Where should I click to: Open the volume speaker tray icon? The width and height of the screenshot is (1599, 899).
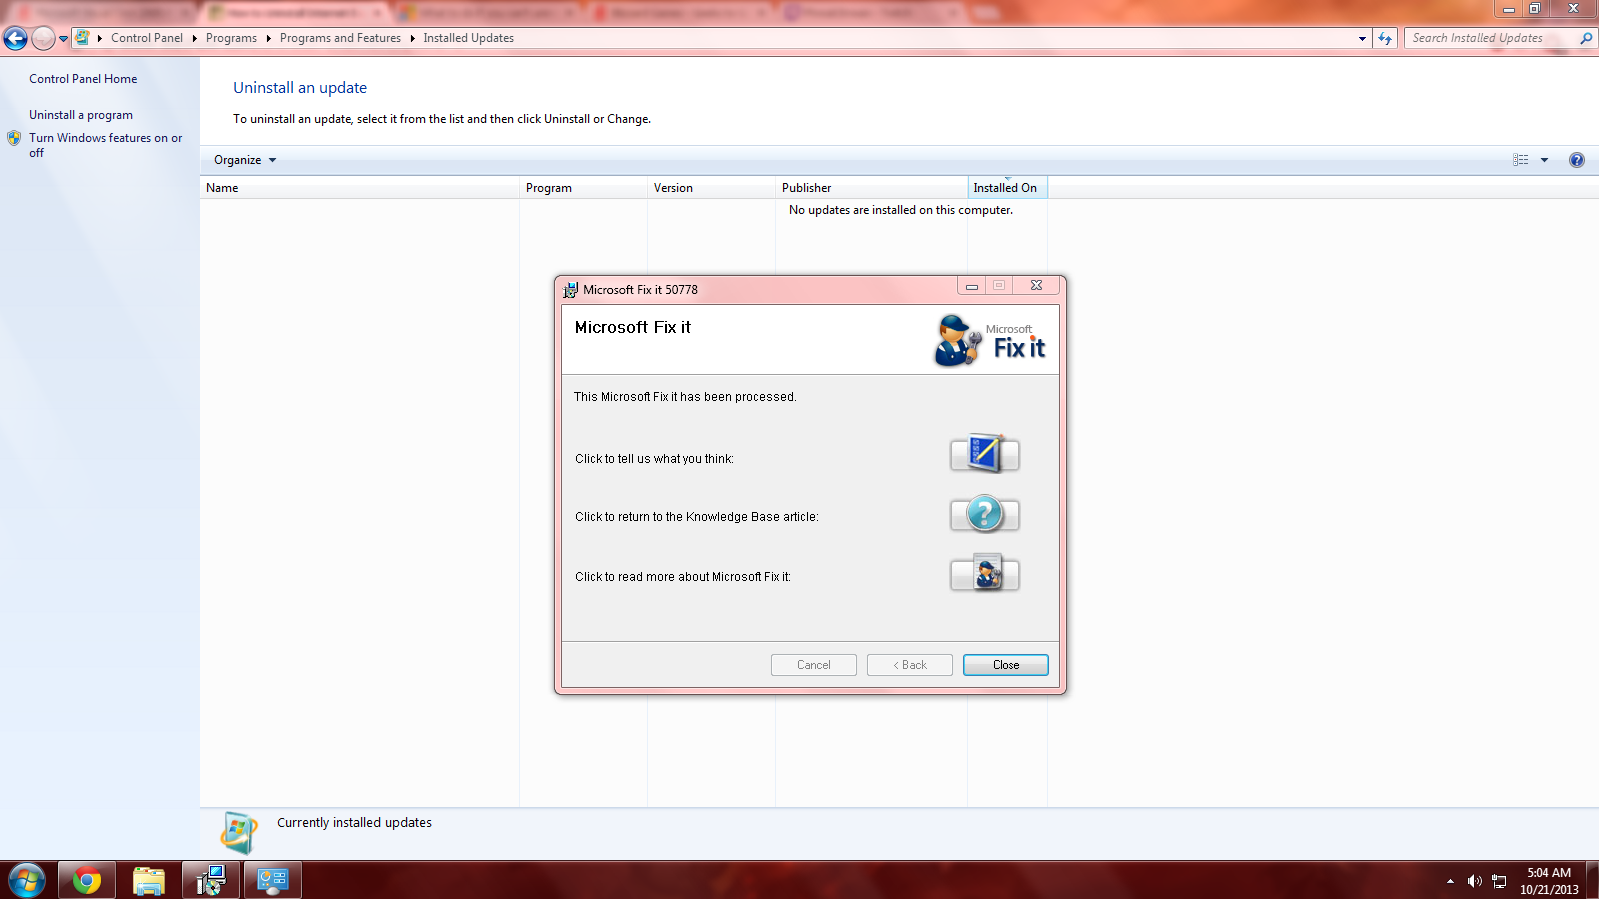tap(1474, 881)
